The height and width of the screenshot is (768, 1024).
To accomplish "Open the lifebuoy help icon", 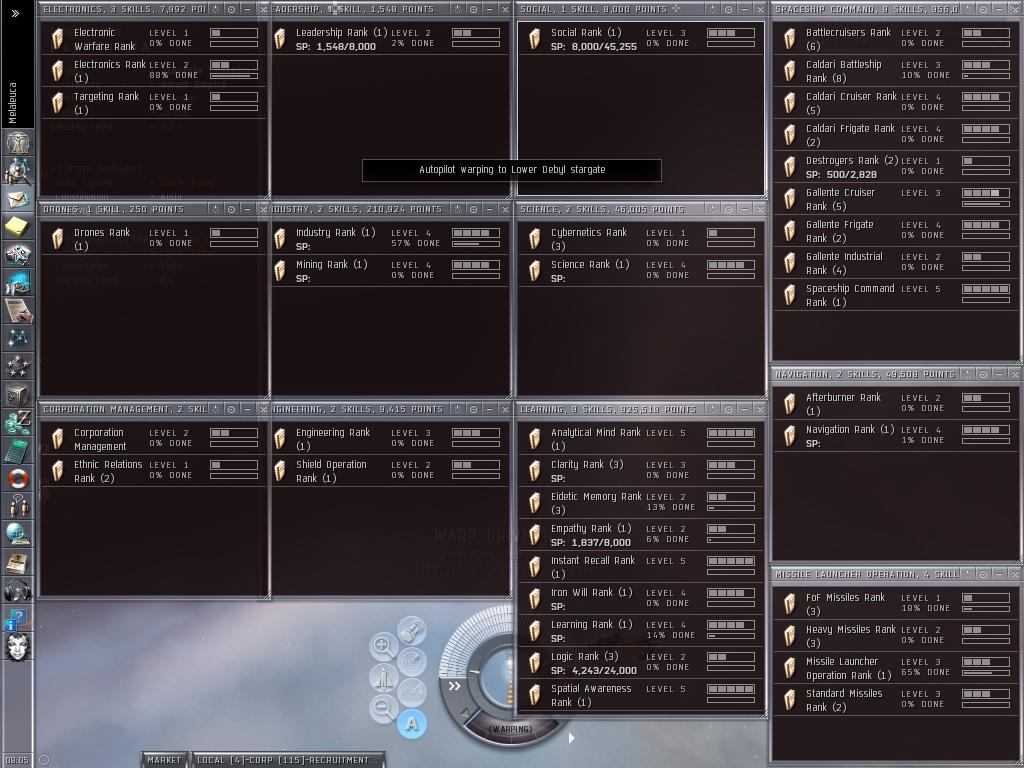I will pyautogui.click(x=18, y=479).
